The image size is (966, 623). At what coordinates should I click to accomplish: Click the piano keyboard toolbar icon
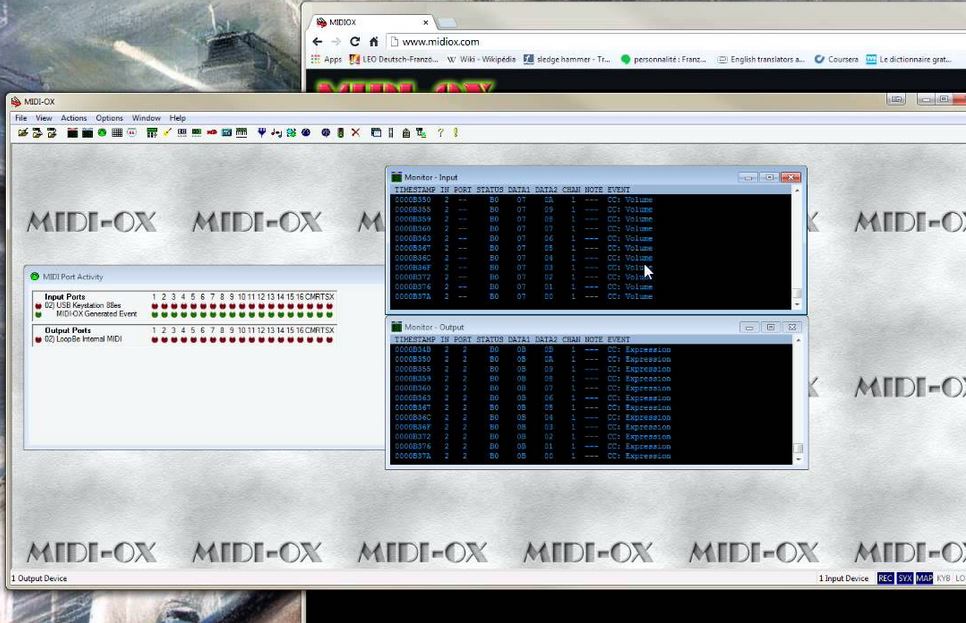point(242,132)
